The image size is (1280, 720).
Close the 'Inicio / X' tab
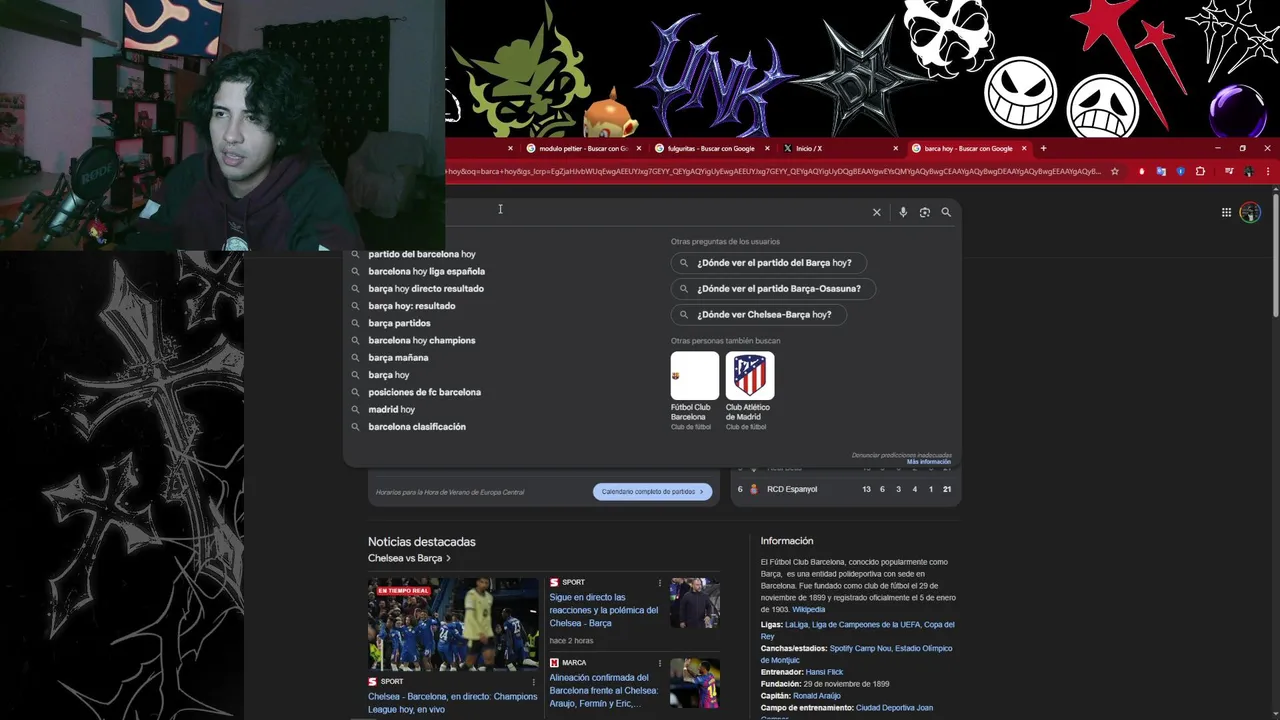coord(895,148)
